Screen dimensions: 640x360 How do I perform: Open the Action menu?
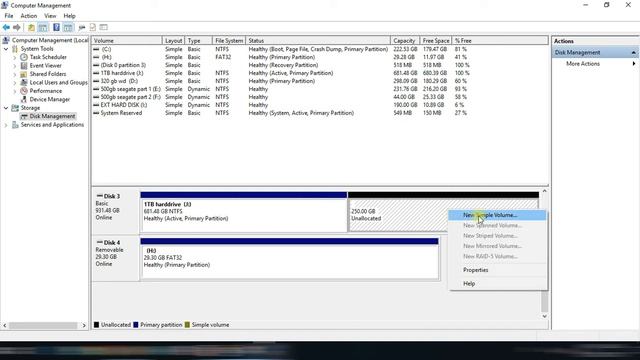(29, 16)
